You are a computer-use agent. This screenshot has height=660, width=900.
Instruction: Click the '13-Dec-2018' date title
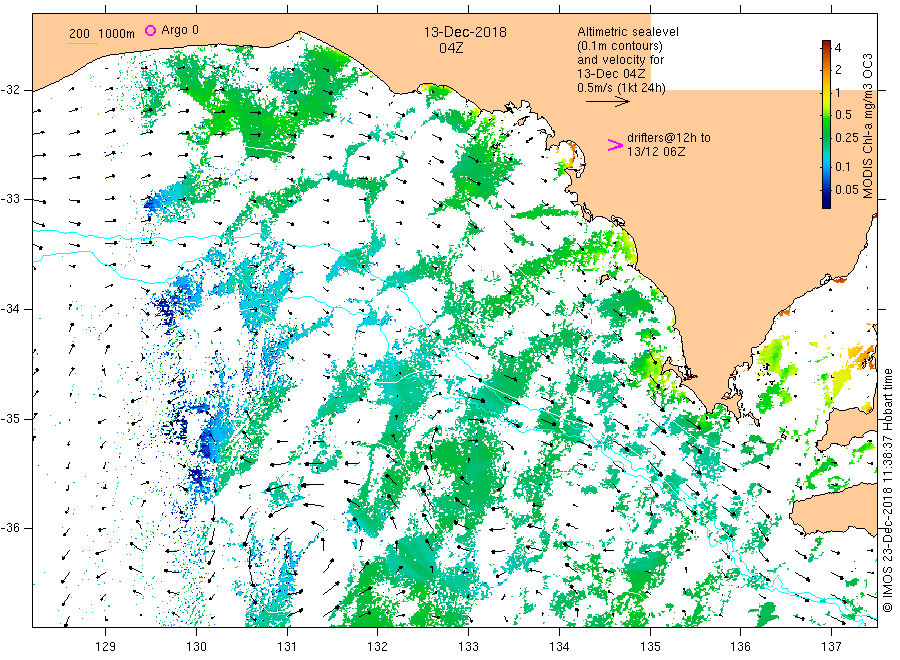(465, 32)
